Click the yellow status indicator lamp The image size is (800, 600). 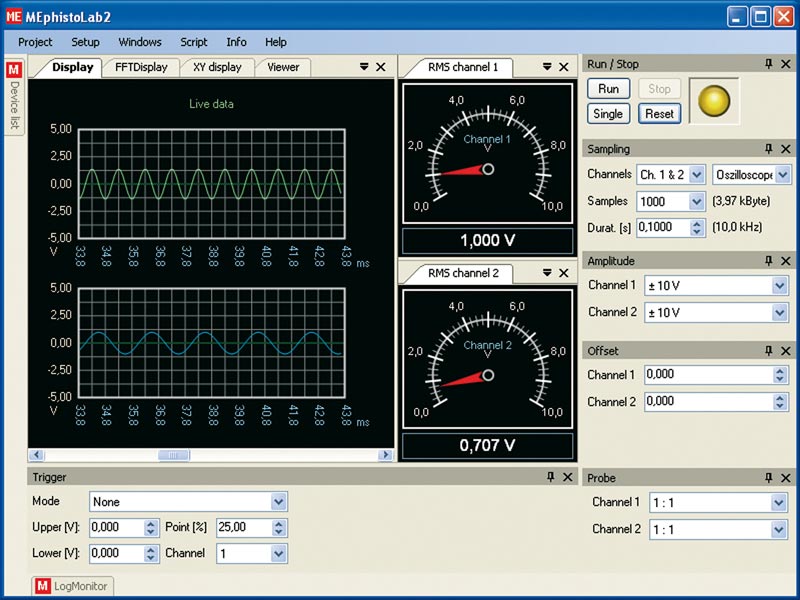pyautogui.click(x=714, y=101)
